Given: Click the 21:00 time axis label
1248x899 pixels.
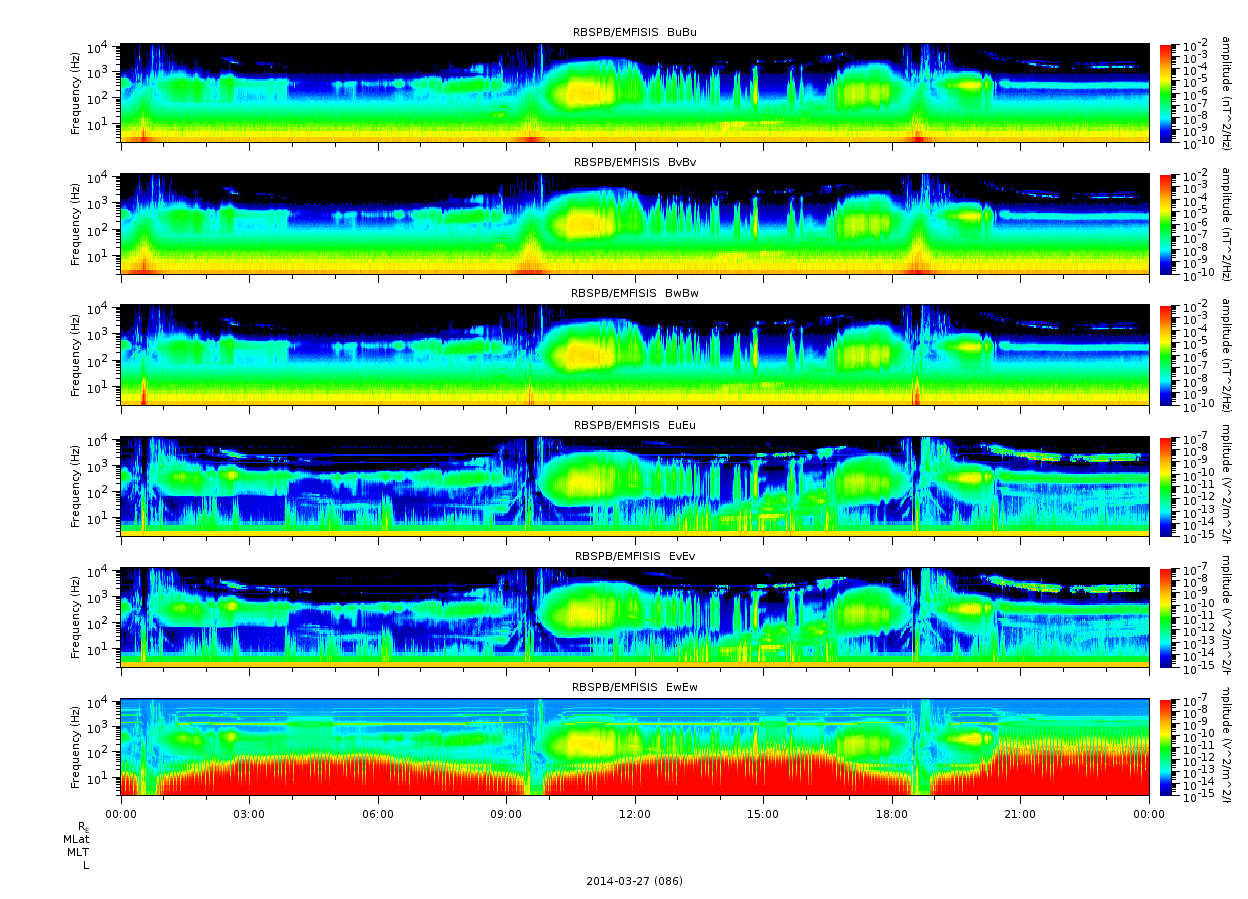Looking at the screenshot, I should tap(1020, 814).
